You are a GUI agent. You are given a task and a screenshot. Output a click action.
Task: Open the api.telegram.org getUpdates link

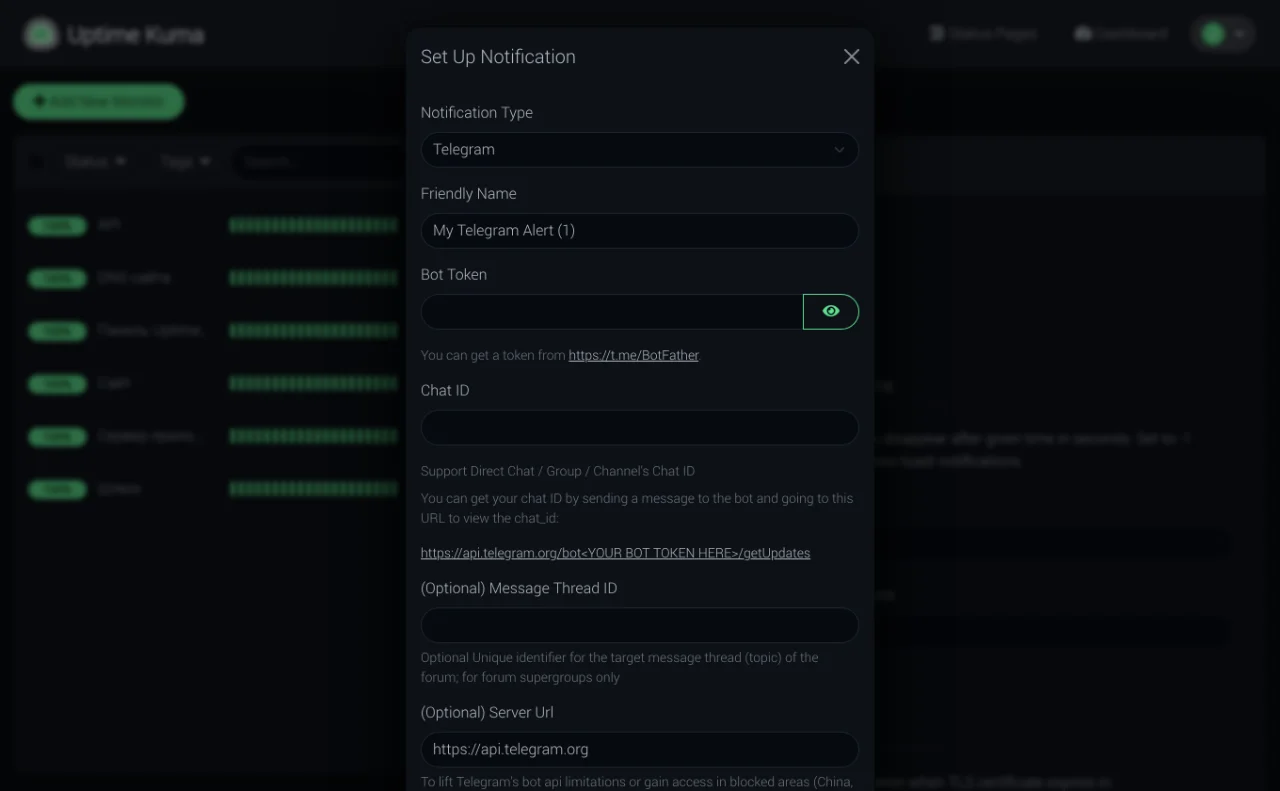(x=615, y=553)
